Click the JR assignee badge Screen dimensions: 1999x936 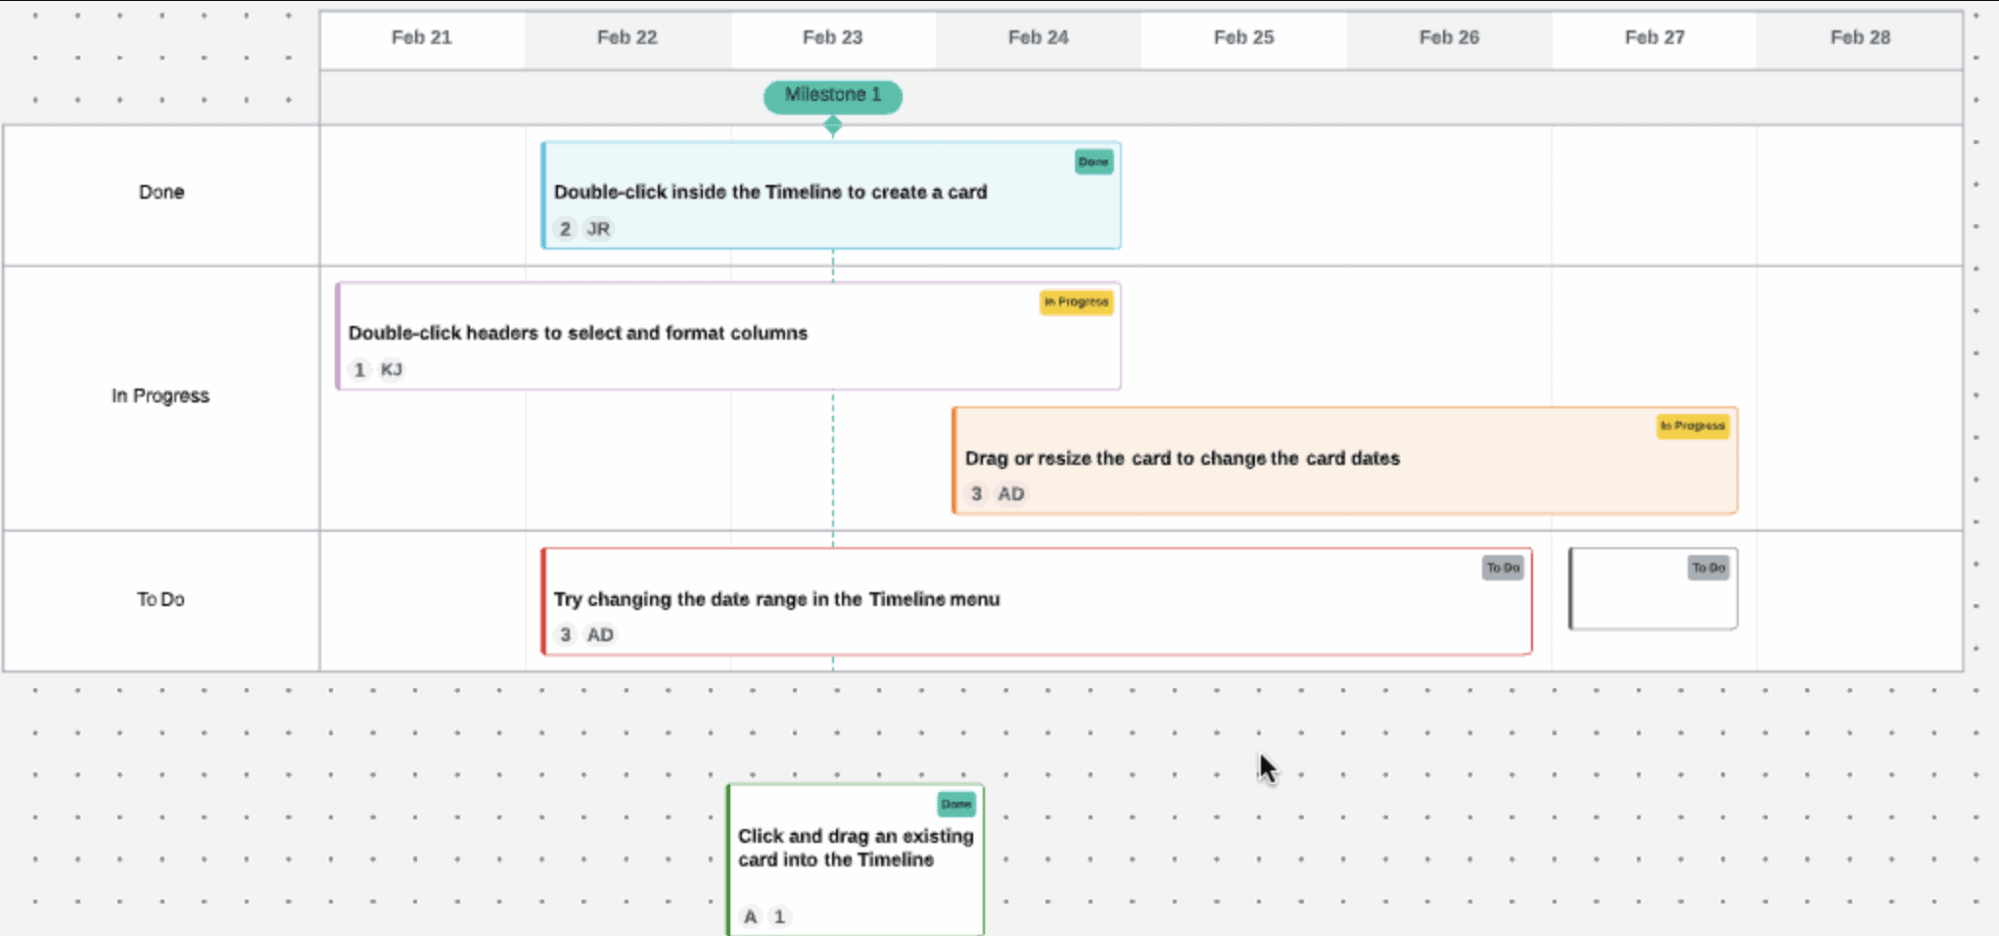(598, 229)
